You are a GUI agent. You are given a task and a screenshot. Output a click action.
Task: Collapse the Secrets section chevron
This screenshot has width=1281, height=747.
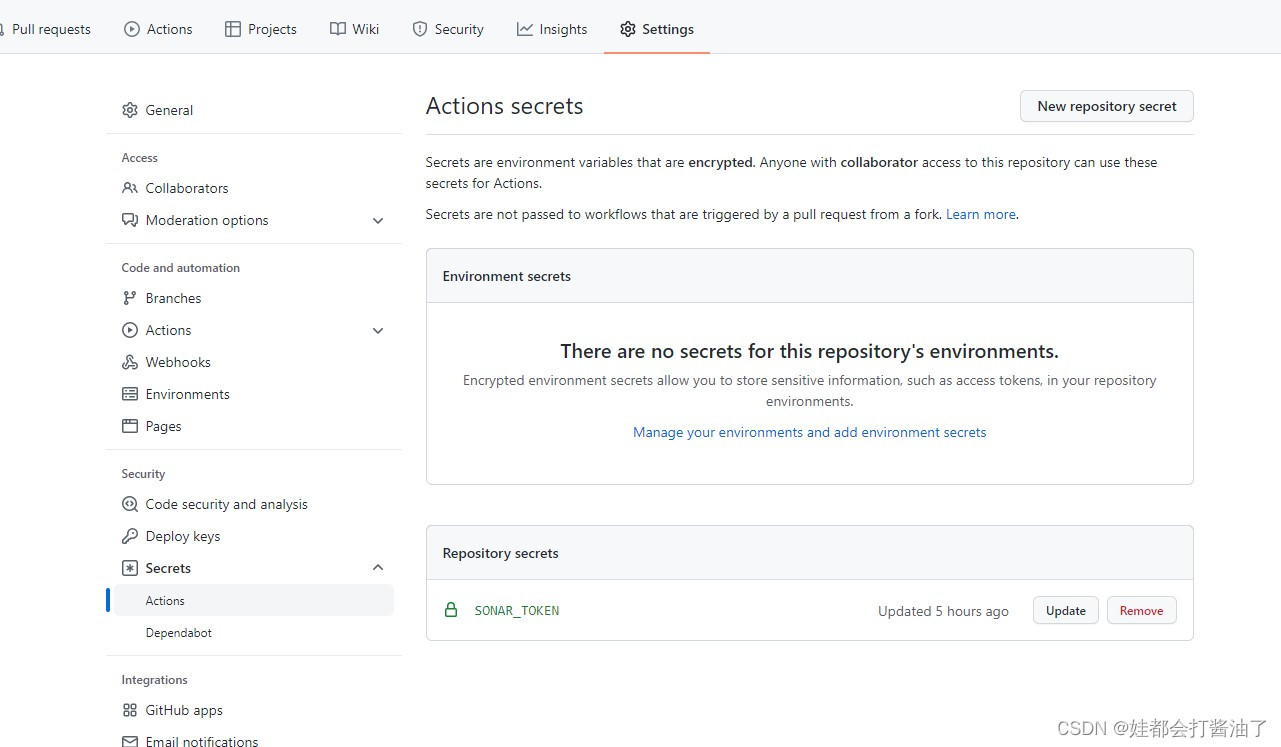[x=378, y=568]
